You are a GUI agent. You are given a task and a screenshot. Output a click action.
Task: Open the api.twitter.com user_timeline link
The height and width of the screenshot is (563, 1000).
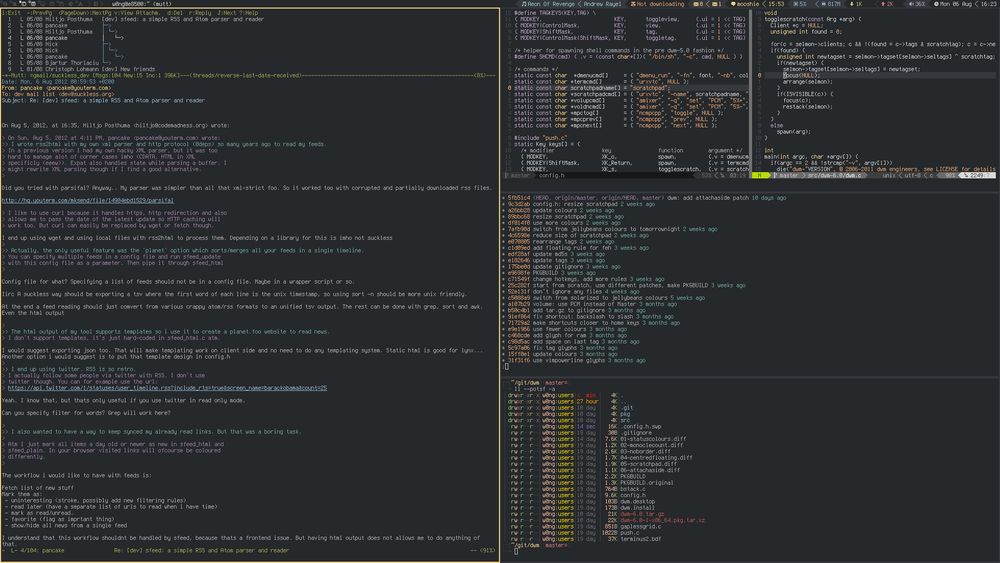[167, 388]
